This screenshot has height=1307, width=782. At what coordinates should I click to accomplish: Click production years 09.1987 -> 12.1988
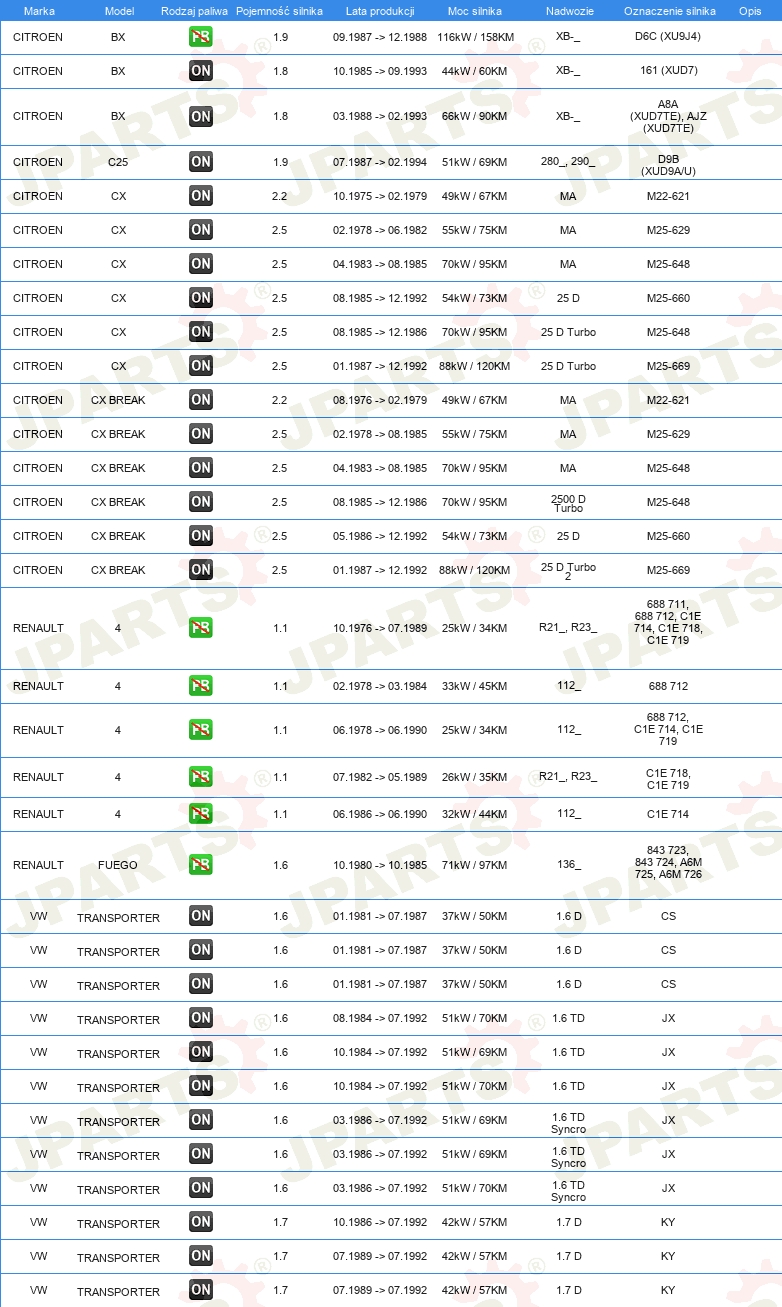pos(380,37)
